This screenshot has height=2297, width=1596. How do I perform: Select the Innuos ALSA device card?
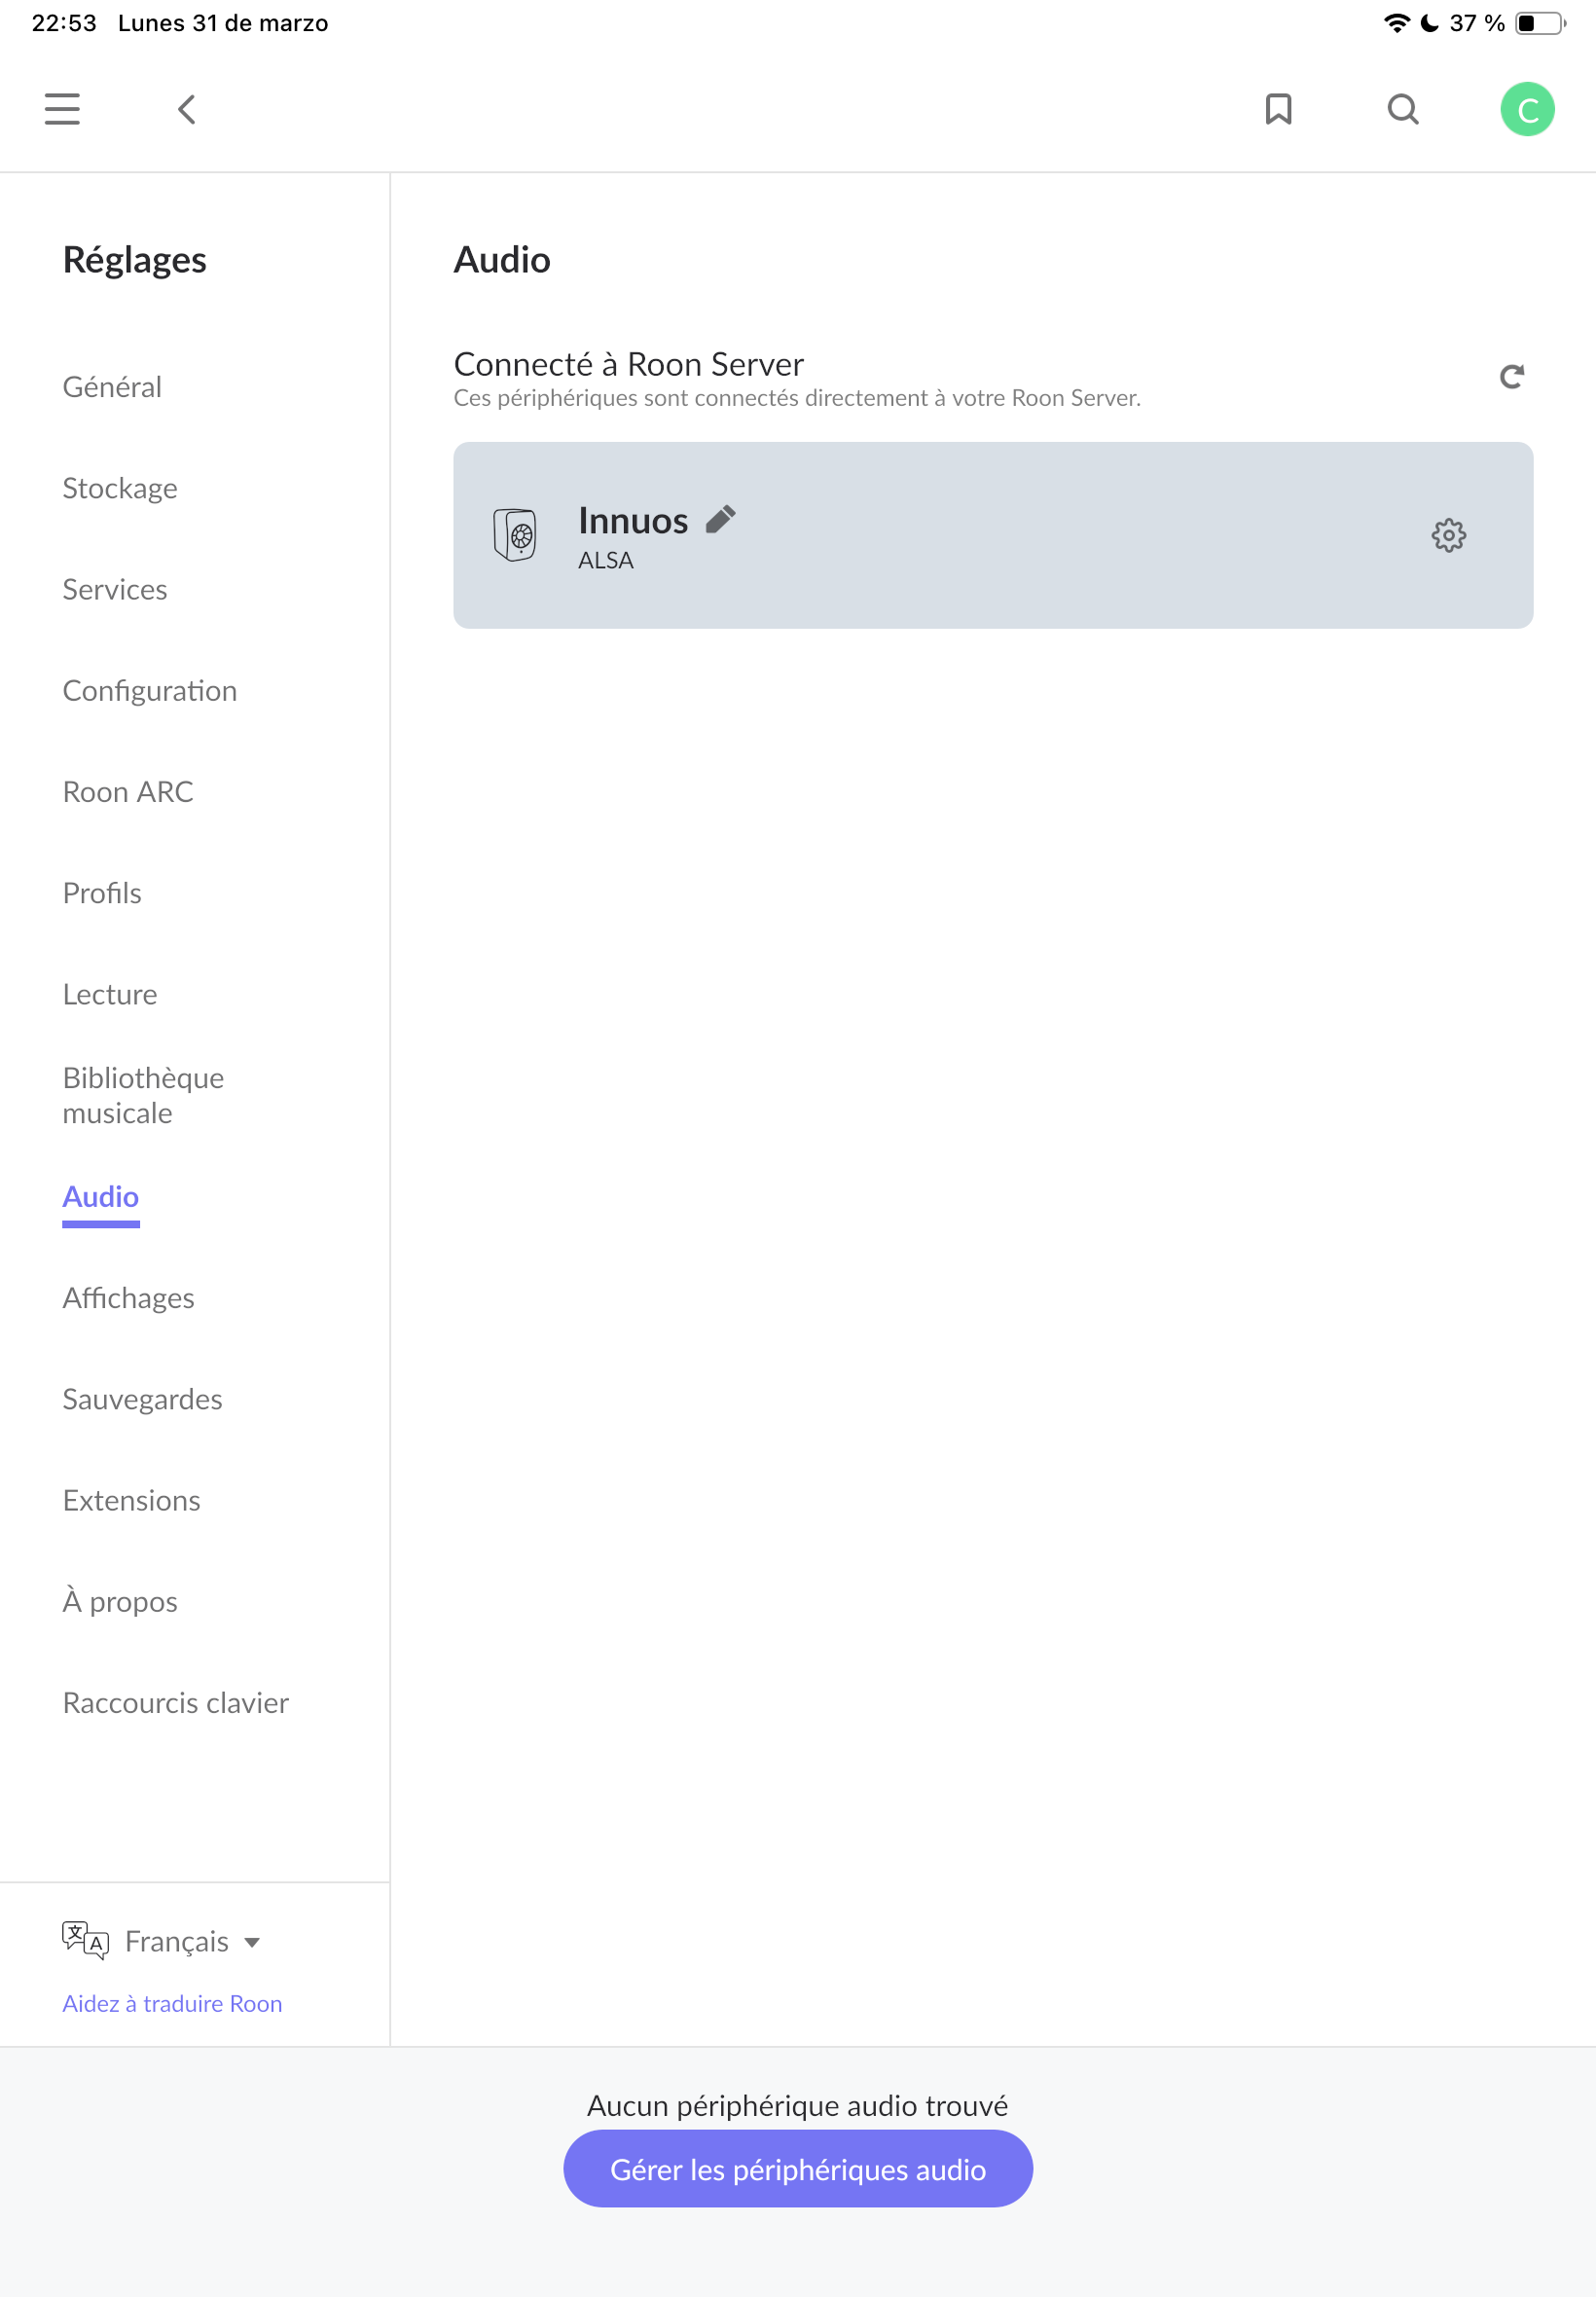(x=993, y=535)
